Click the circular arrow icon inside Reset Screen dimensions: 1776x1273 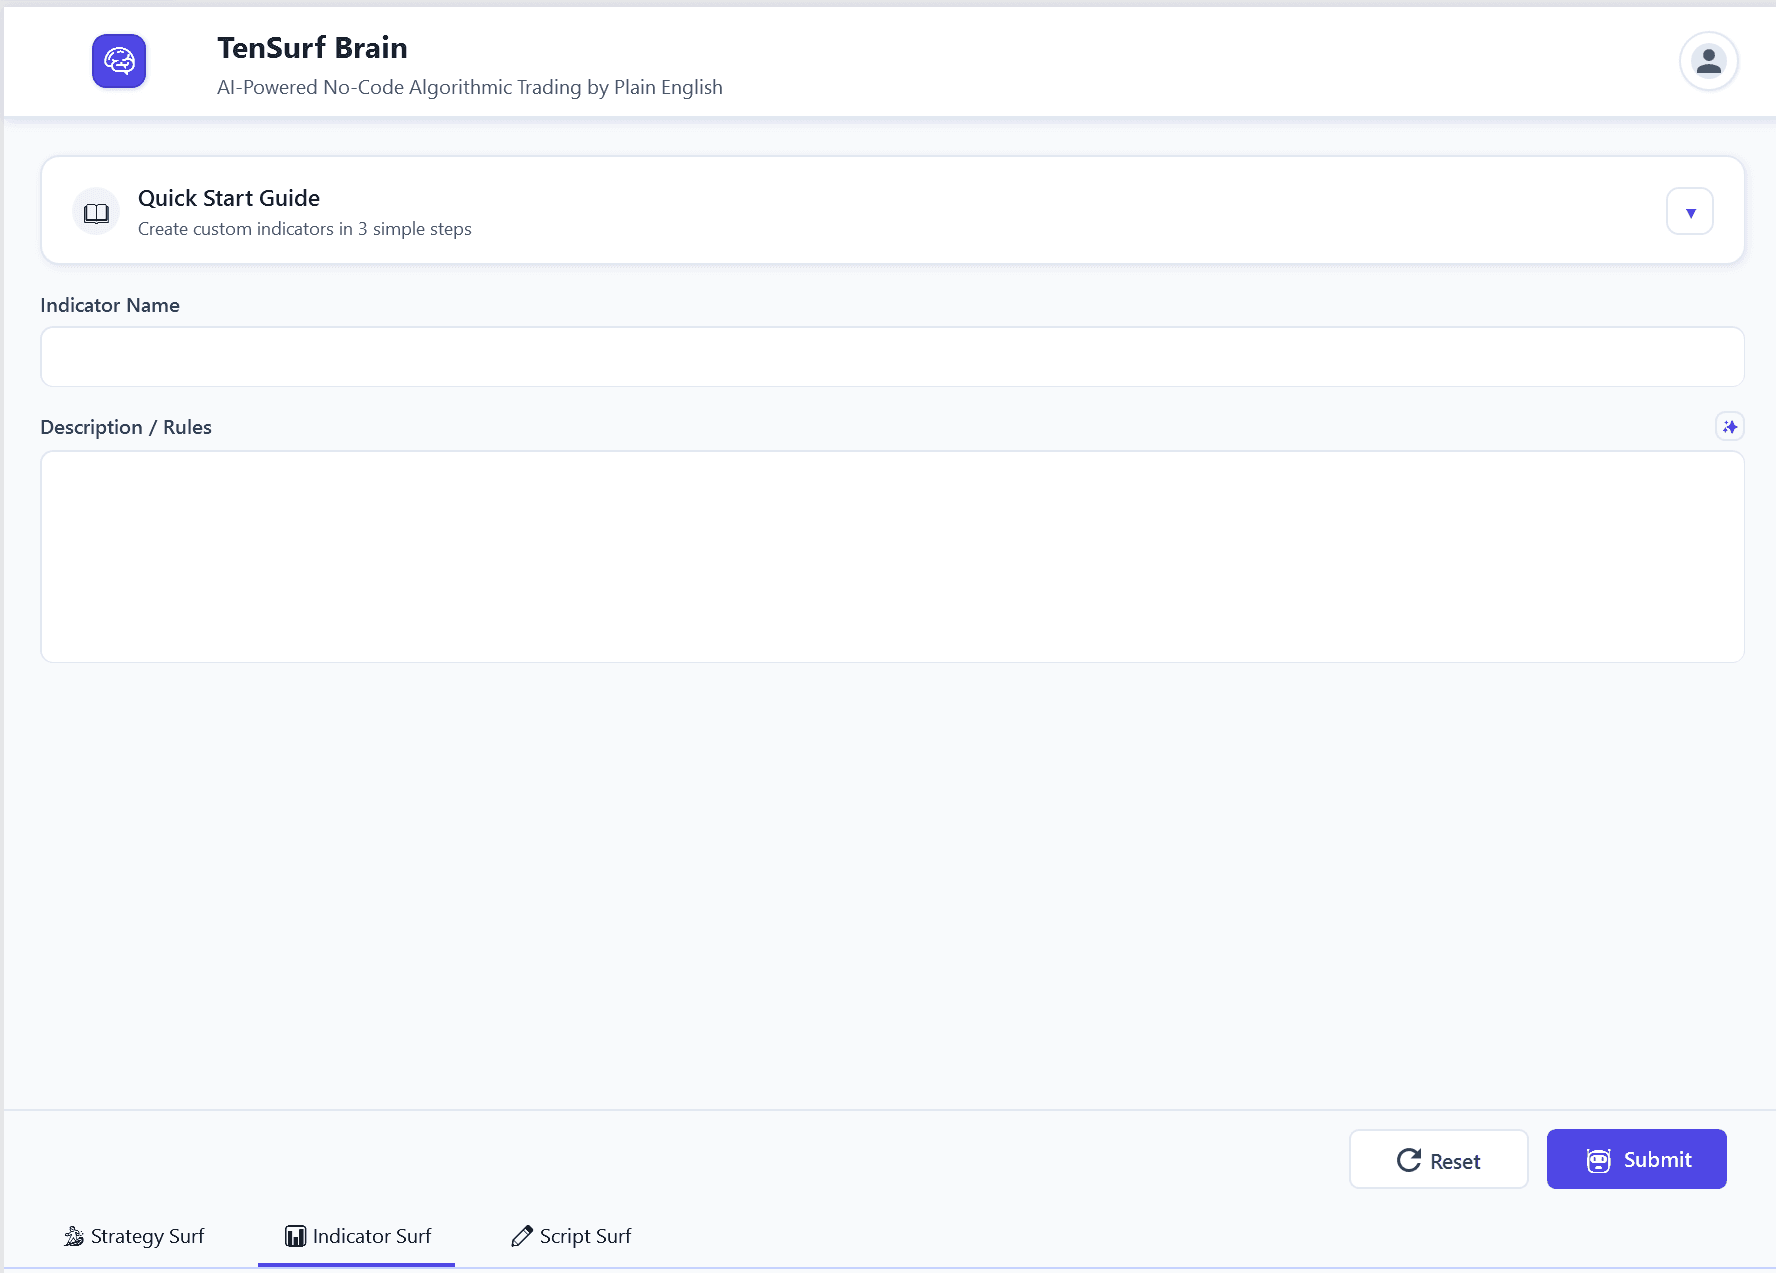click(1408, 1160)
